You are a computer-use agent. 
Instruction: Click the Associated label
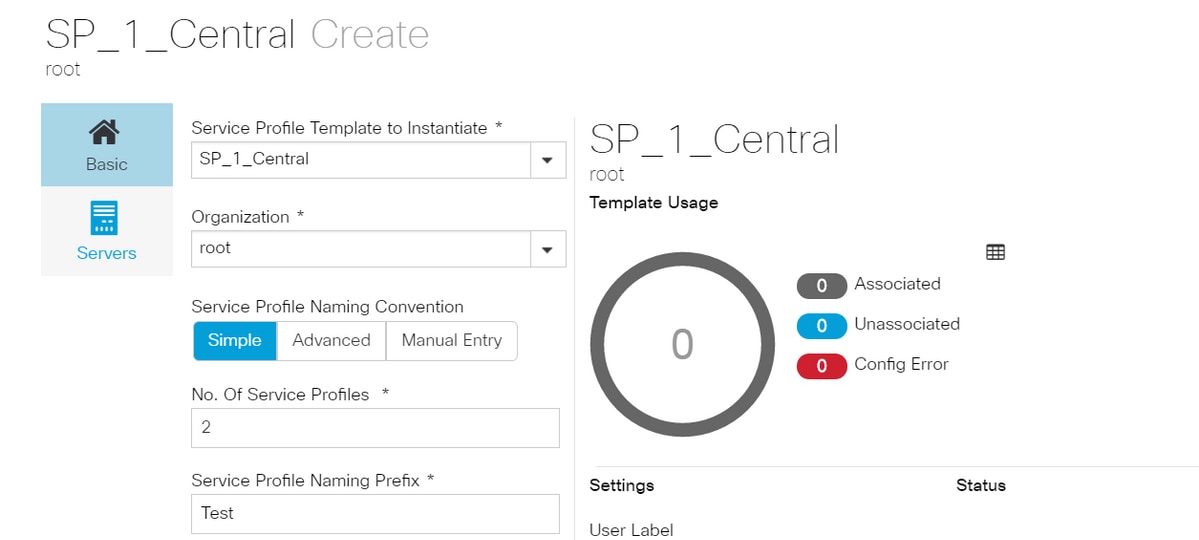tap(897, 284)
